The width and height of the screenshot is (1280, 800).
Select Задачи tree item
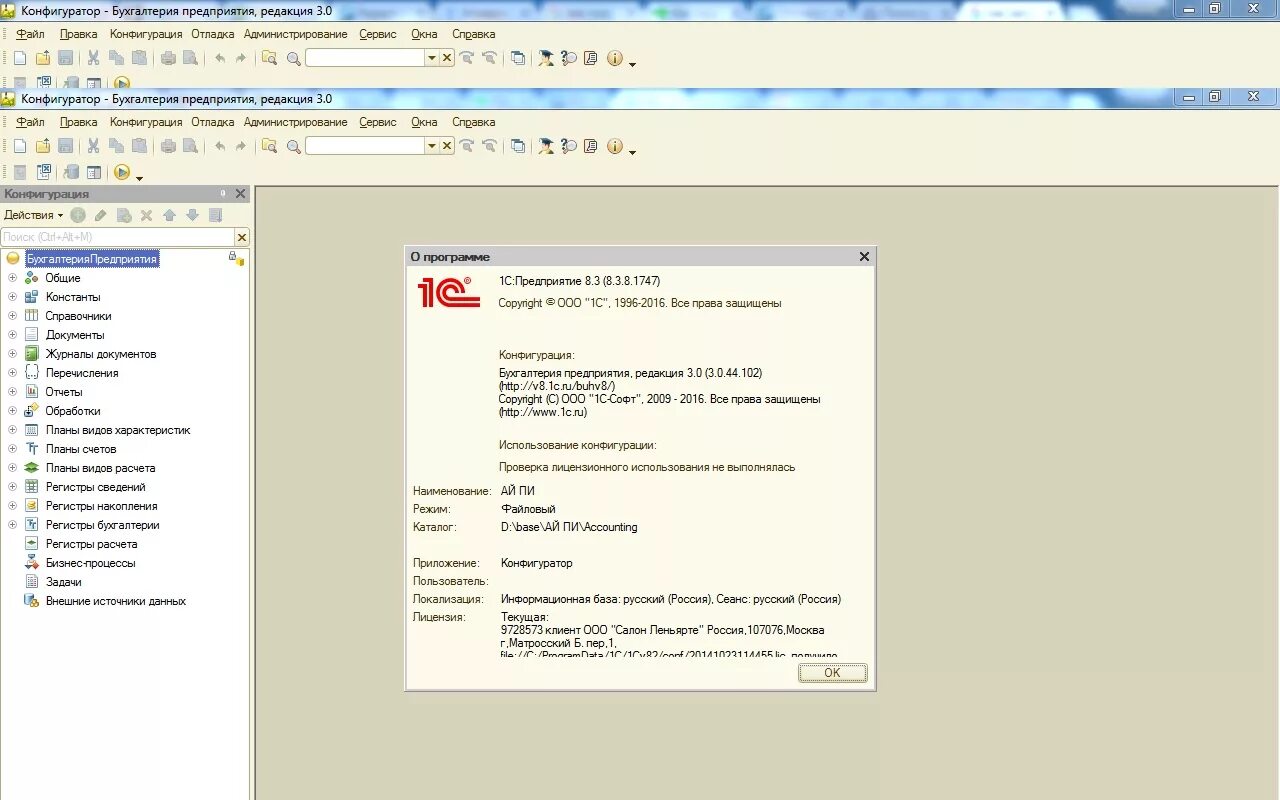tap(64, 582)
